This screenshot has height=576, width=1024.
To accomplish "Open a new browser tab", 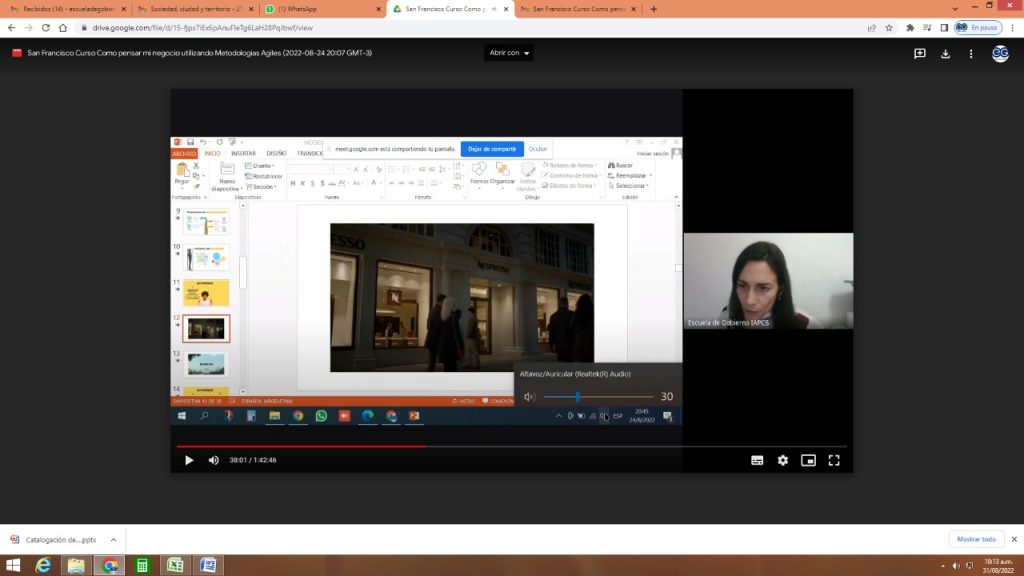I will coord(654,9).
